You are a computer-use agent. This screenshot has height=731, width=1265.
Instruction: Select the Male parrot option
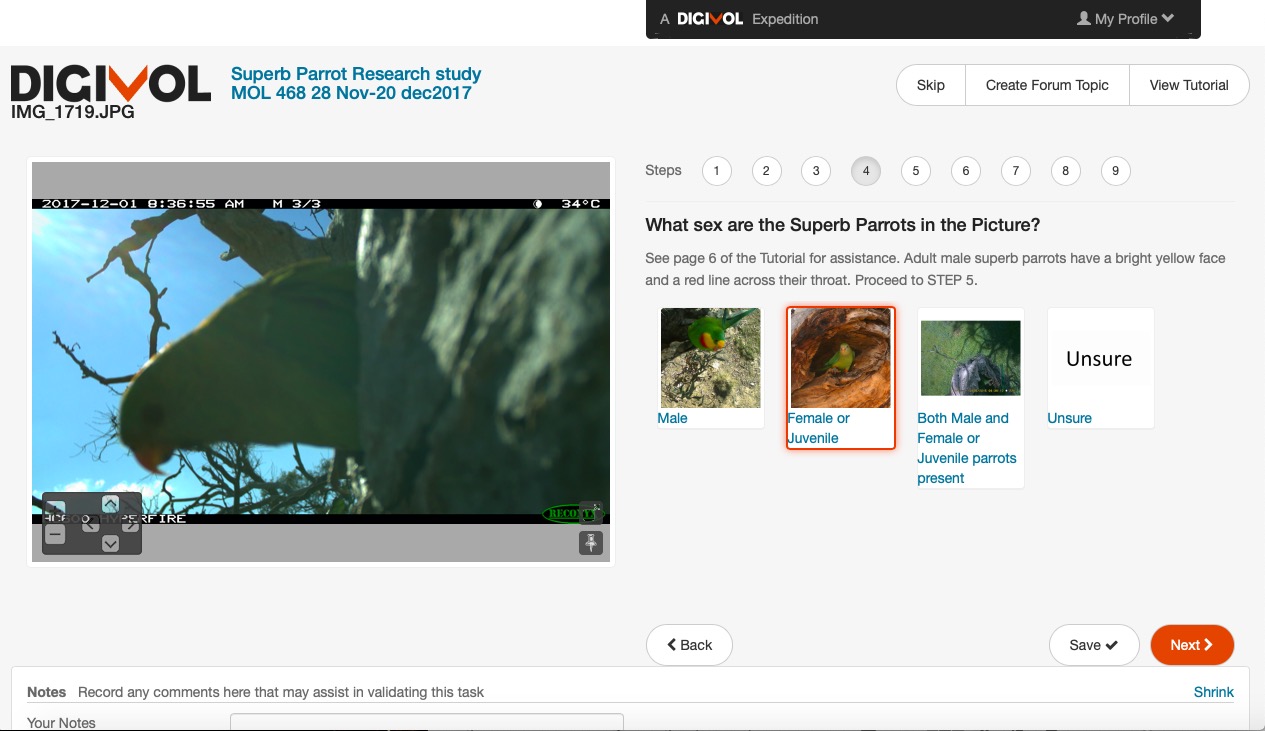pyautogui.click(x=710, y=367)
